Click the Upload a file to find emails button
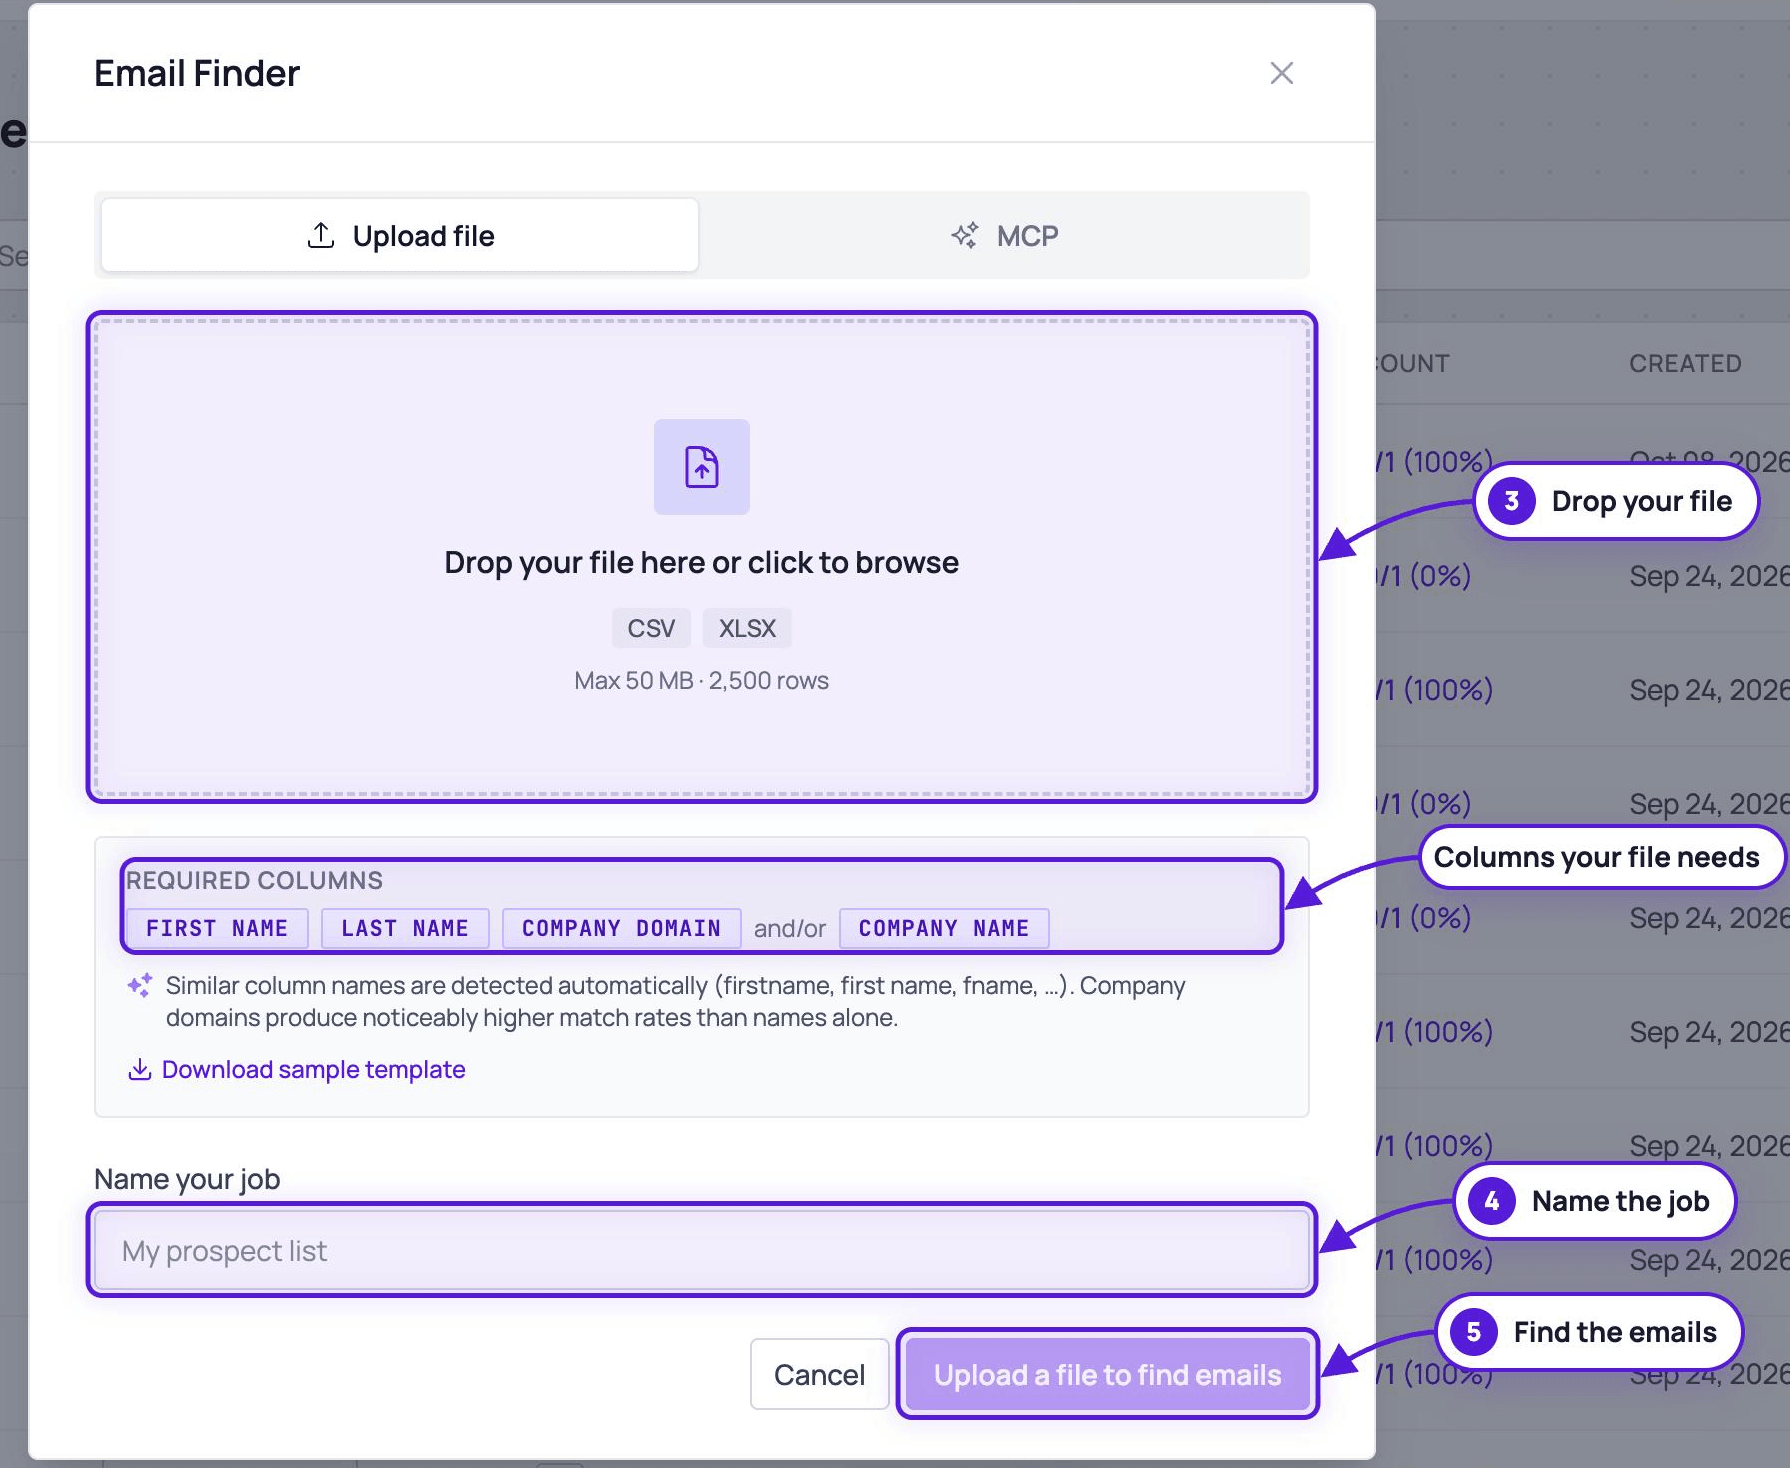 [1108, 1374]
